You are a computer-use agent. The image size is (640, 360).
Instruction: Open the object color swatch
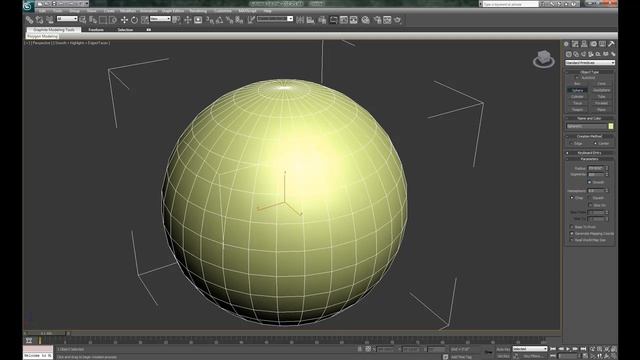pyautogui.click(x=611, y=127)
